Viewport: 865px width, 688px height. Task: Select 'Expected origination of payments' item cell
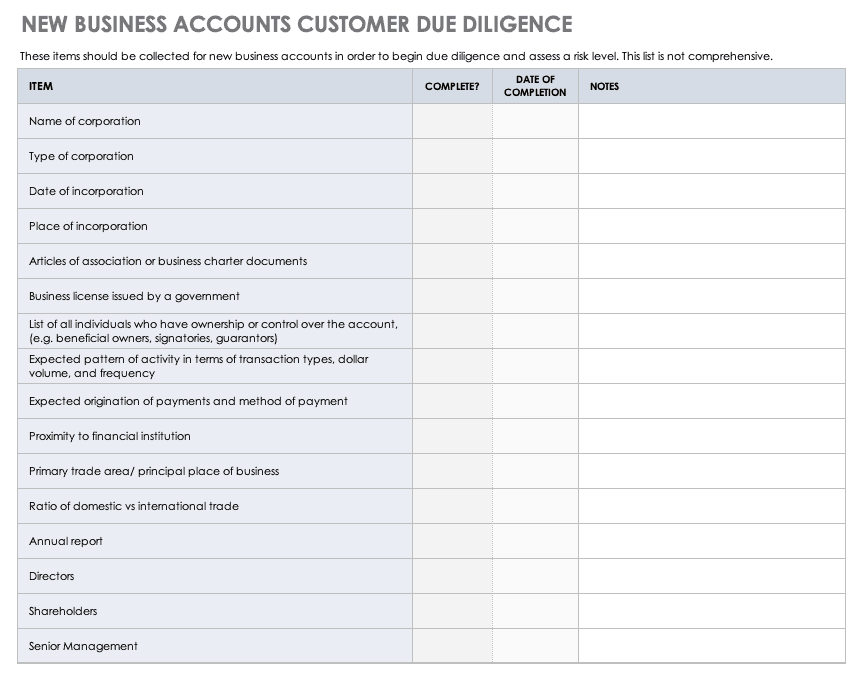coord(215,401)
